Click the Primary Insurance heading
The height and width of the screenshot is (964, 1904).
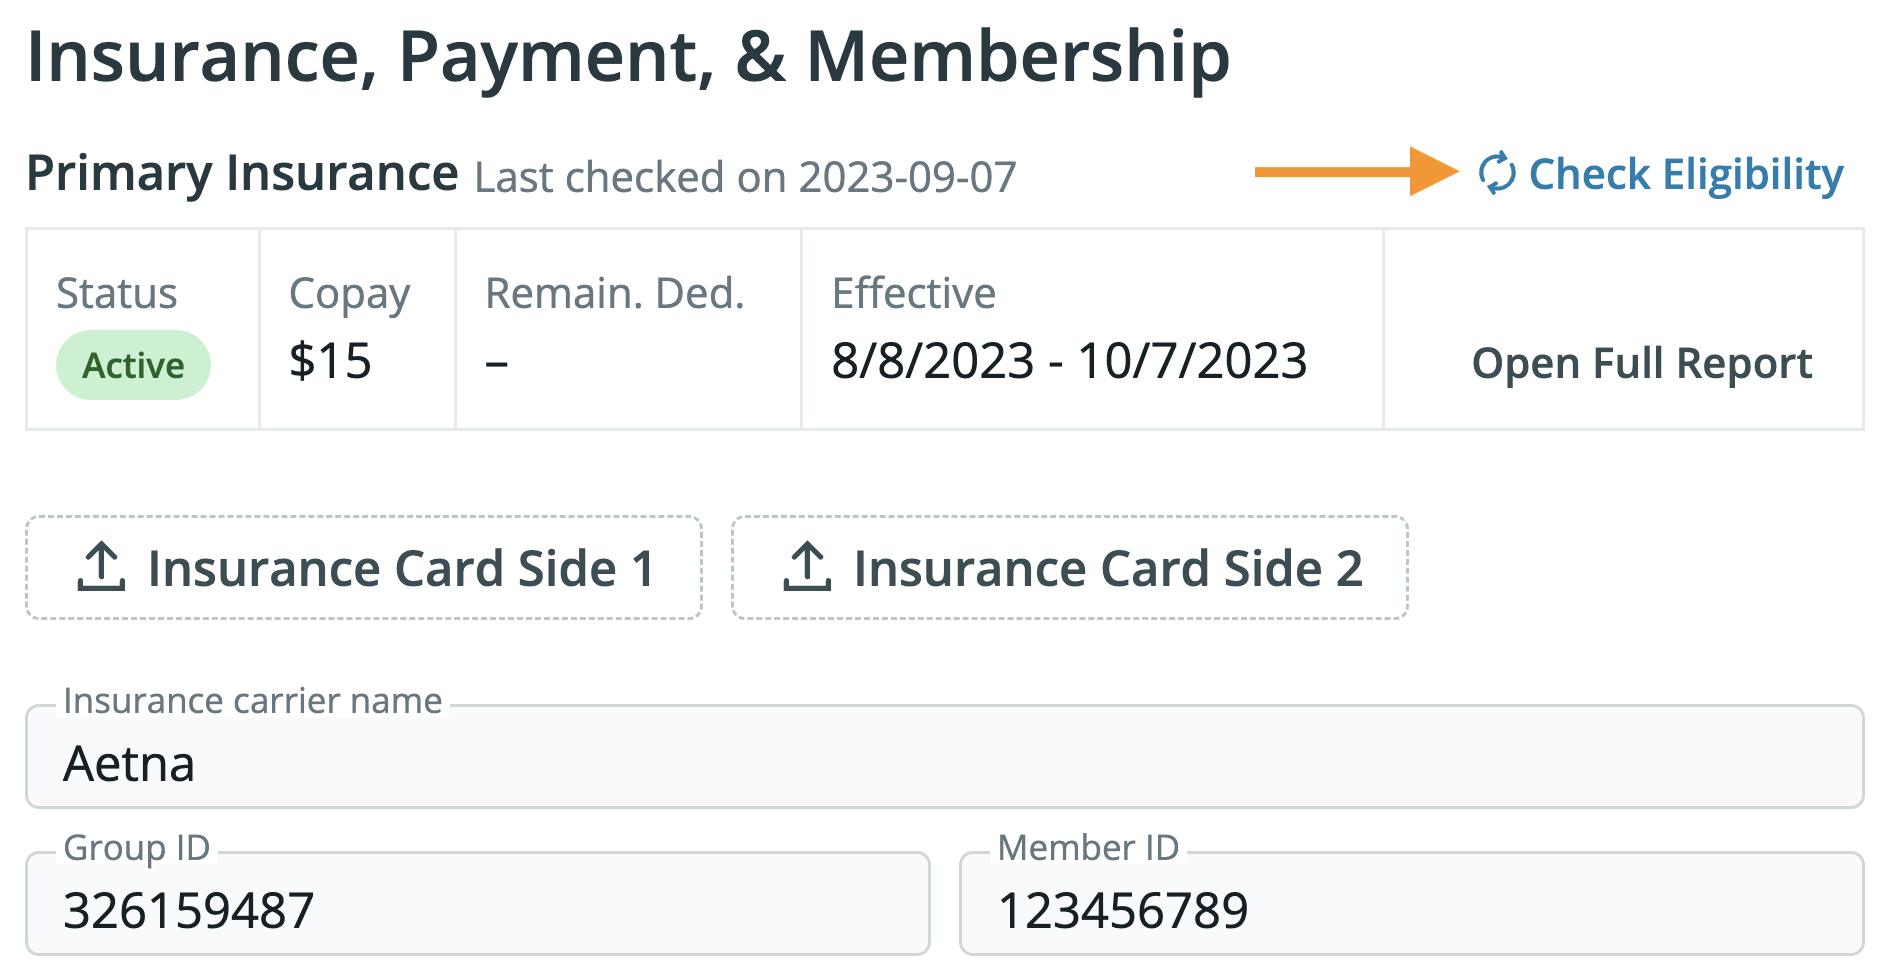pos(242,173)
